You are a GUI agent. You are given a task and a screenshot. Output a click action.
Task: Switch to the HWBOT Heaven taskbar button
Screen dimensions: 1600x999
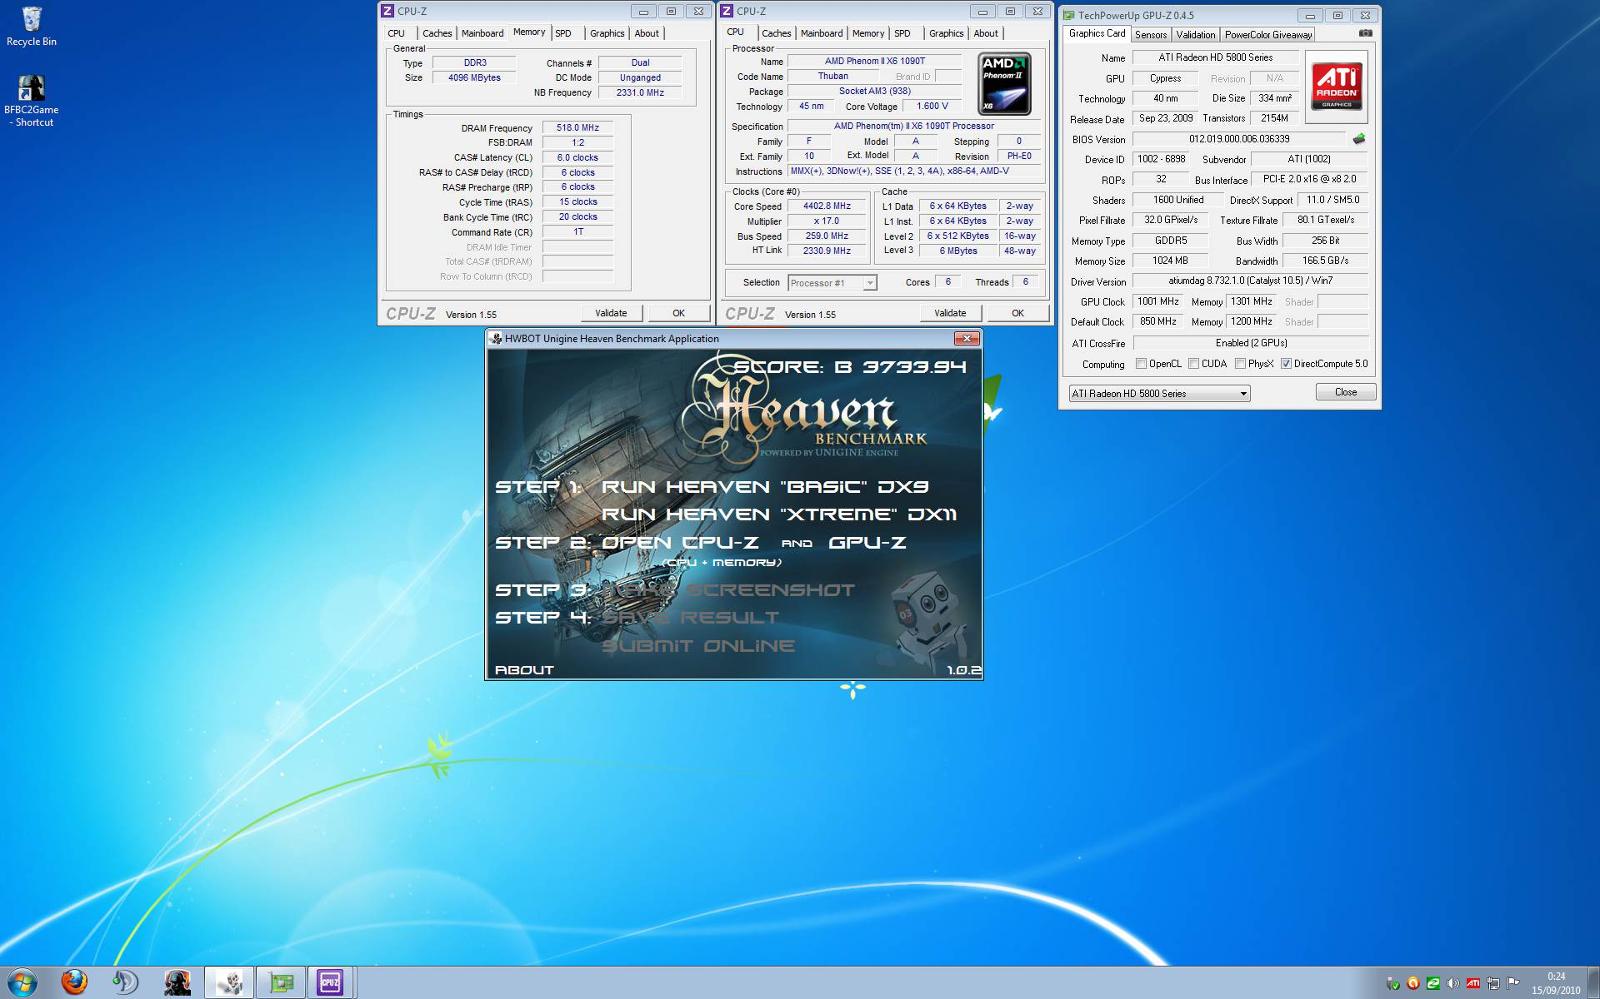[x=229, y=982]
